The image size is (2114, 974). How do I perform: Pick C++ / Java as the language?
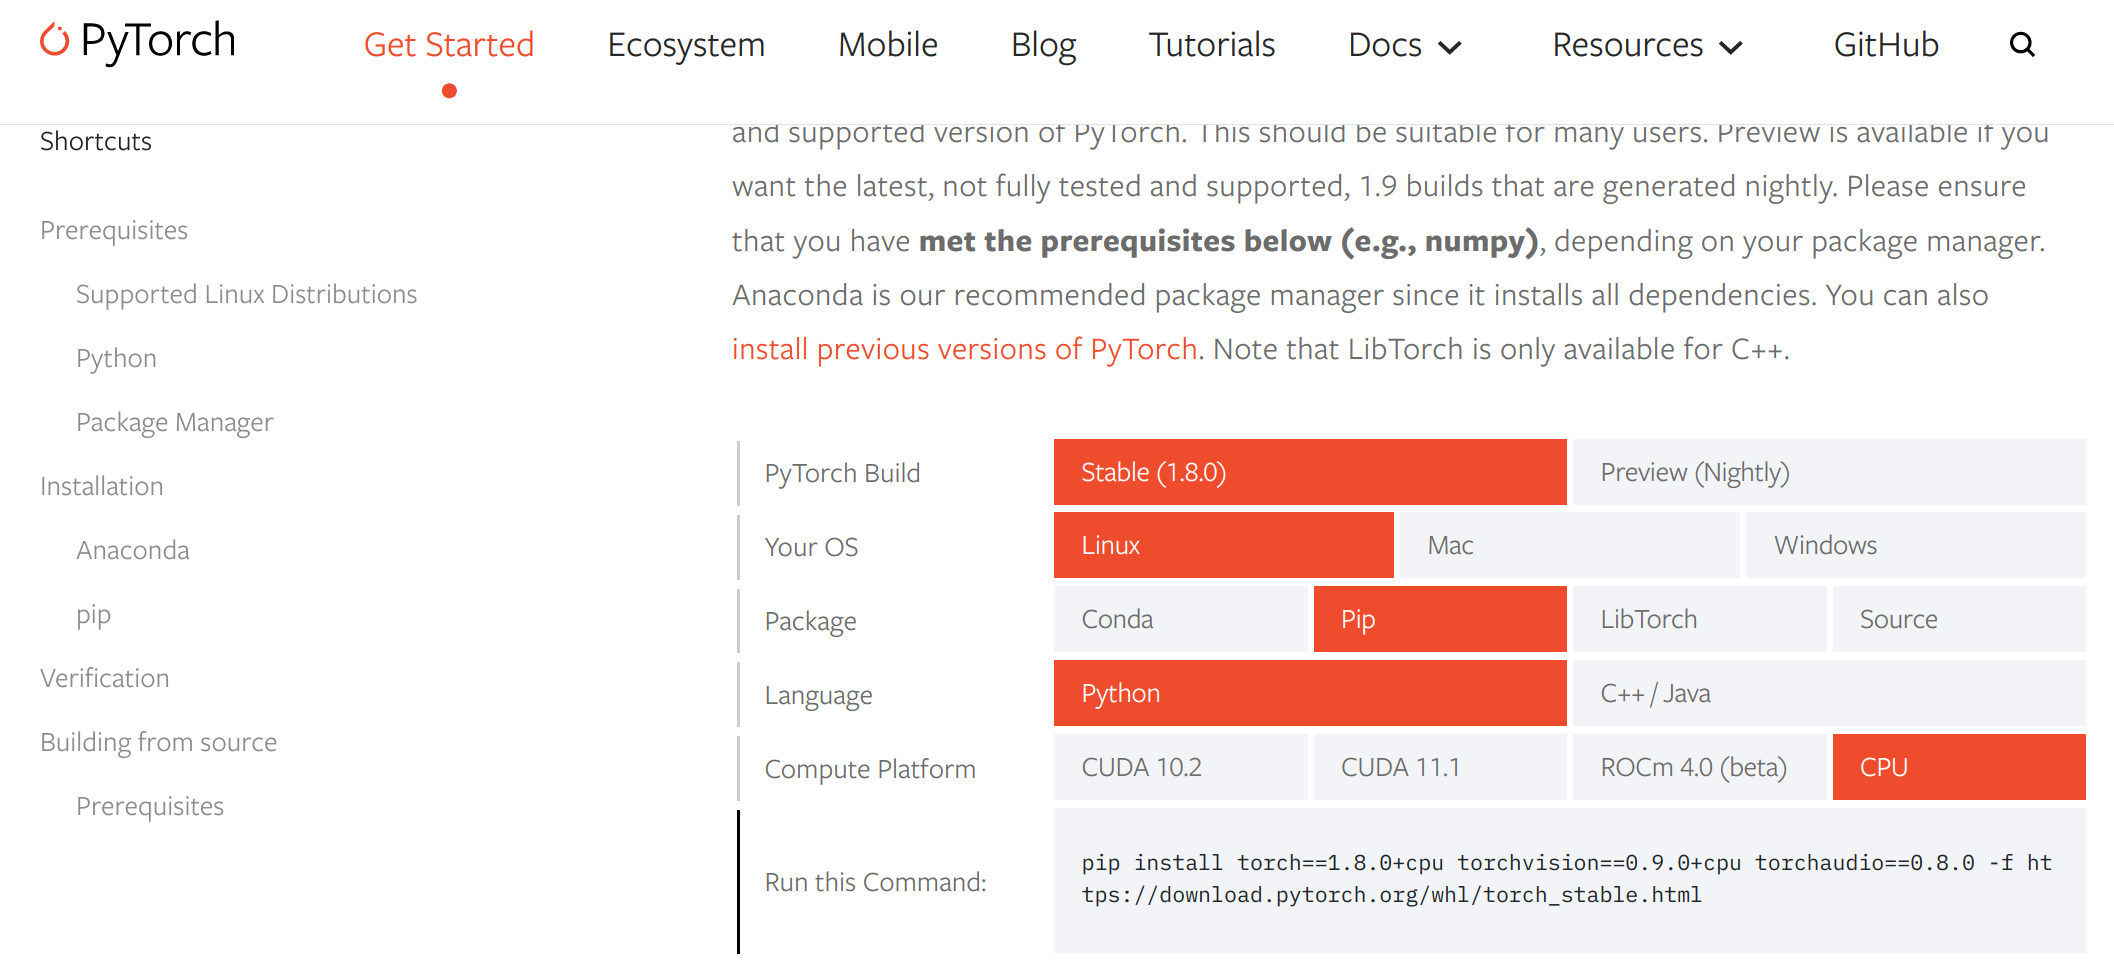coord(1829,693)
